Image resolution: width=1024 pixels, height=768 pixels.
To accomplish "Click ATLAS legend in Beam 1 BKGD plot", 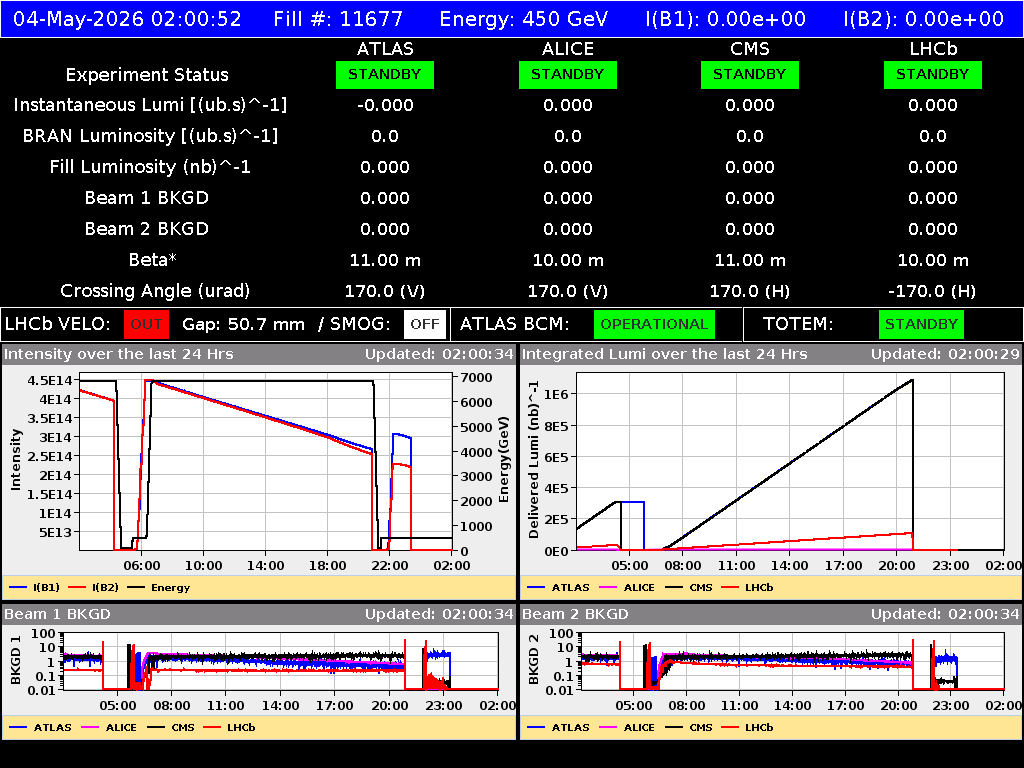I will [x=40, y=727].
